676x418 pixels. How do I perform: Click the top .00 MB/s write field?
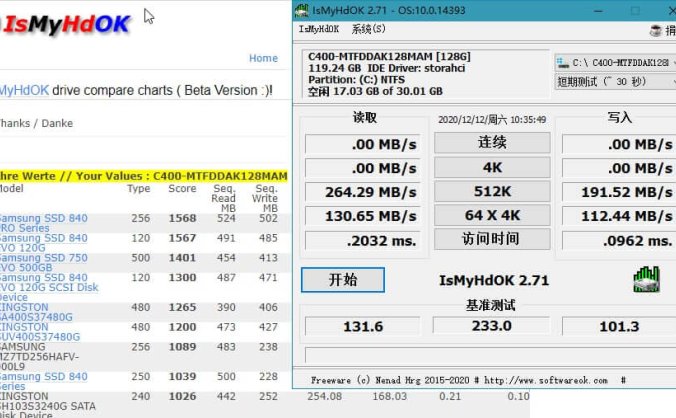[x=618, y=144]
